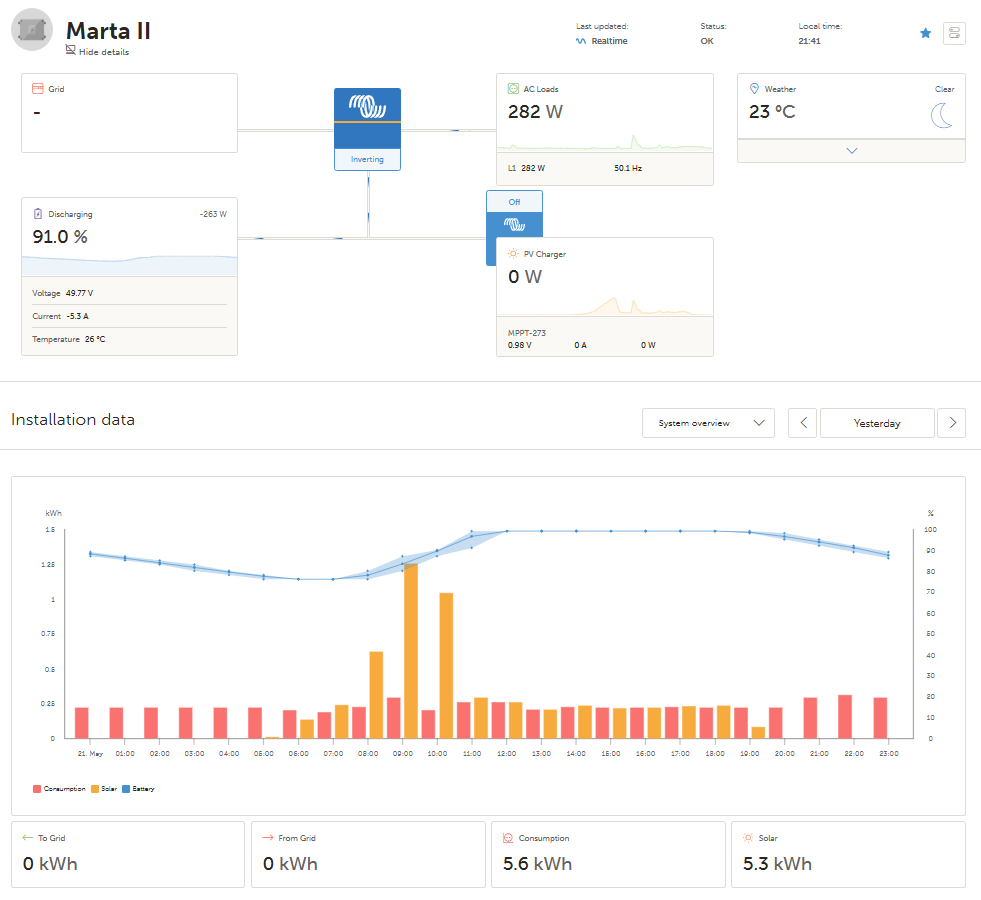Click the From Grid arrow icon
The image size is (981, 900).
[268, 837]
